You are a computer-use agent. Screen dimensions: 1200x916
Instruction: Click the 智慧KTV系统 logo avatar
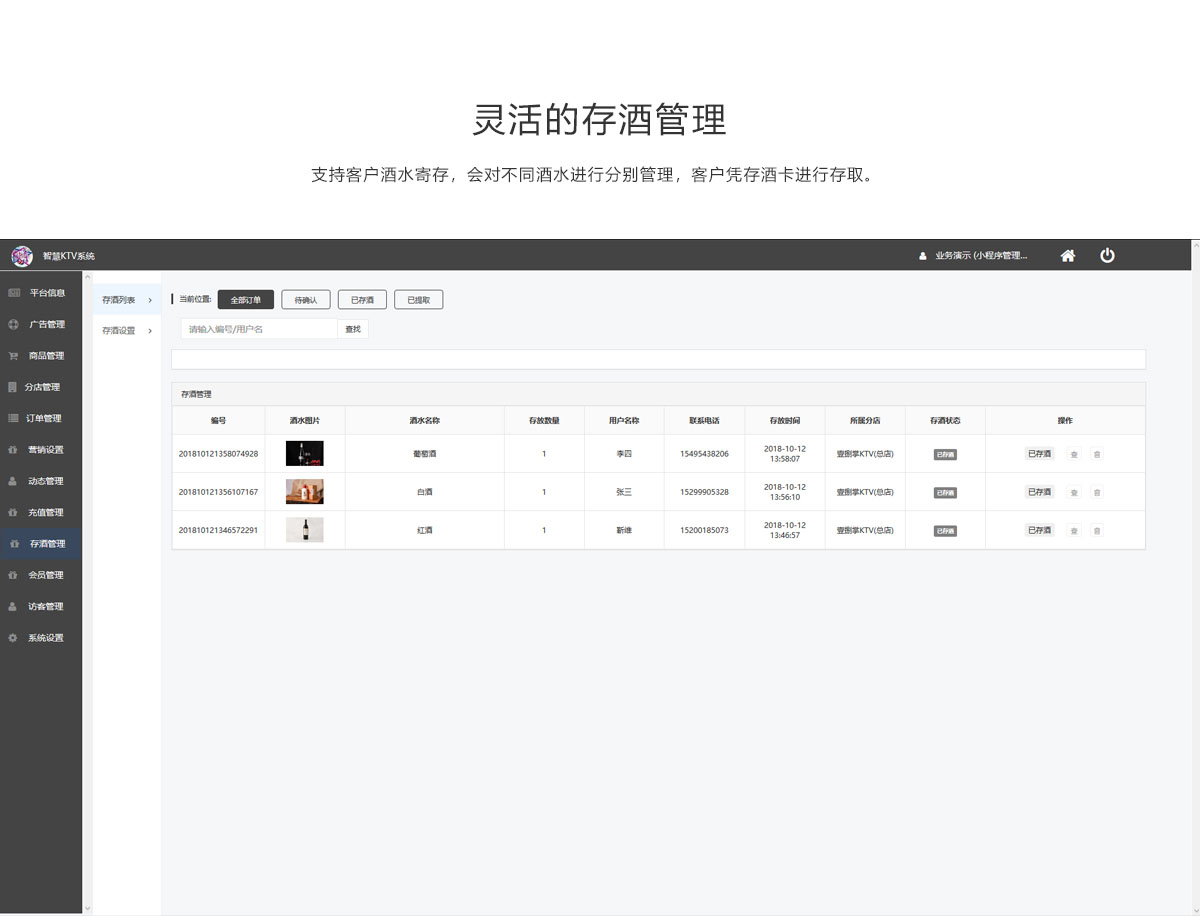pyautogui.click(x=21, y=256)
